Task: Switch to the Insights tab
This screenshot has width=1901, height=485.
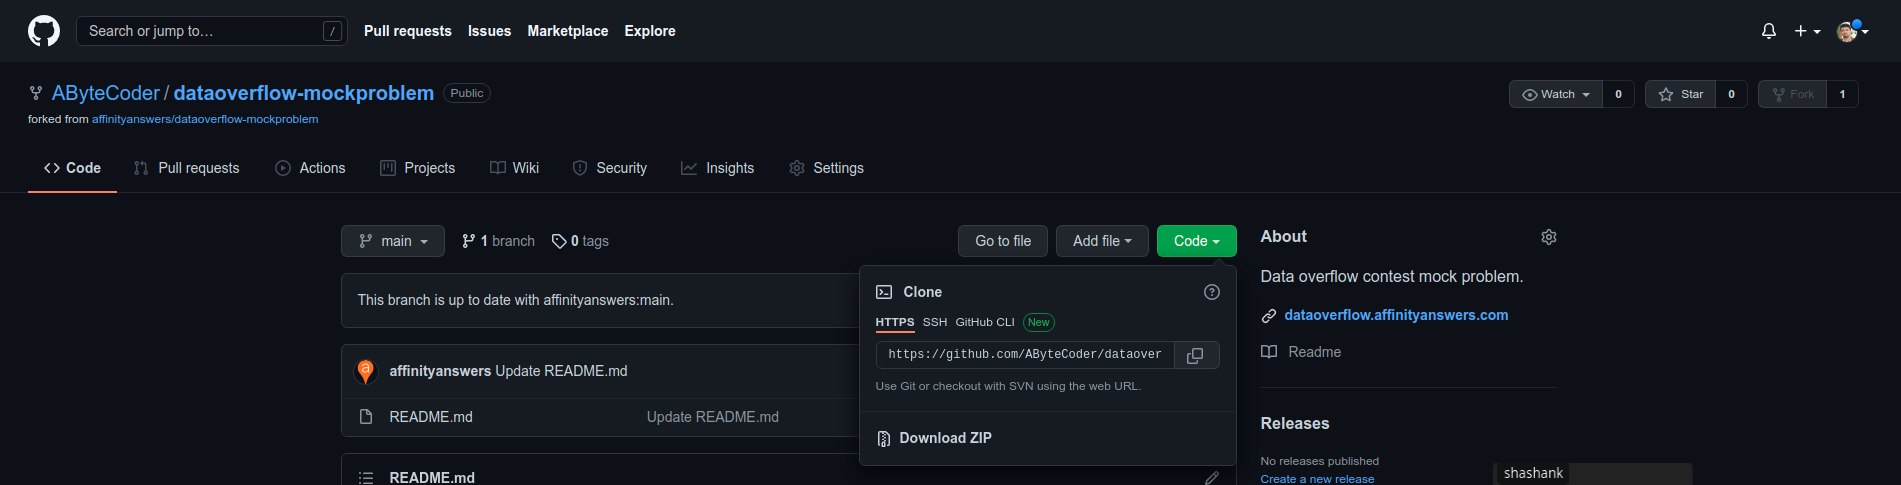Action: (x=718, y=168)
